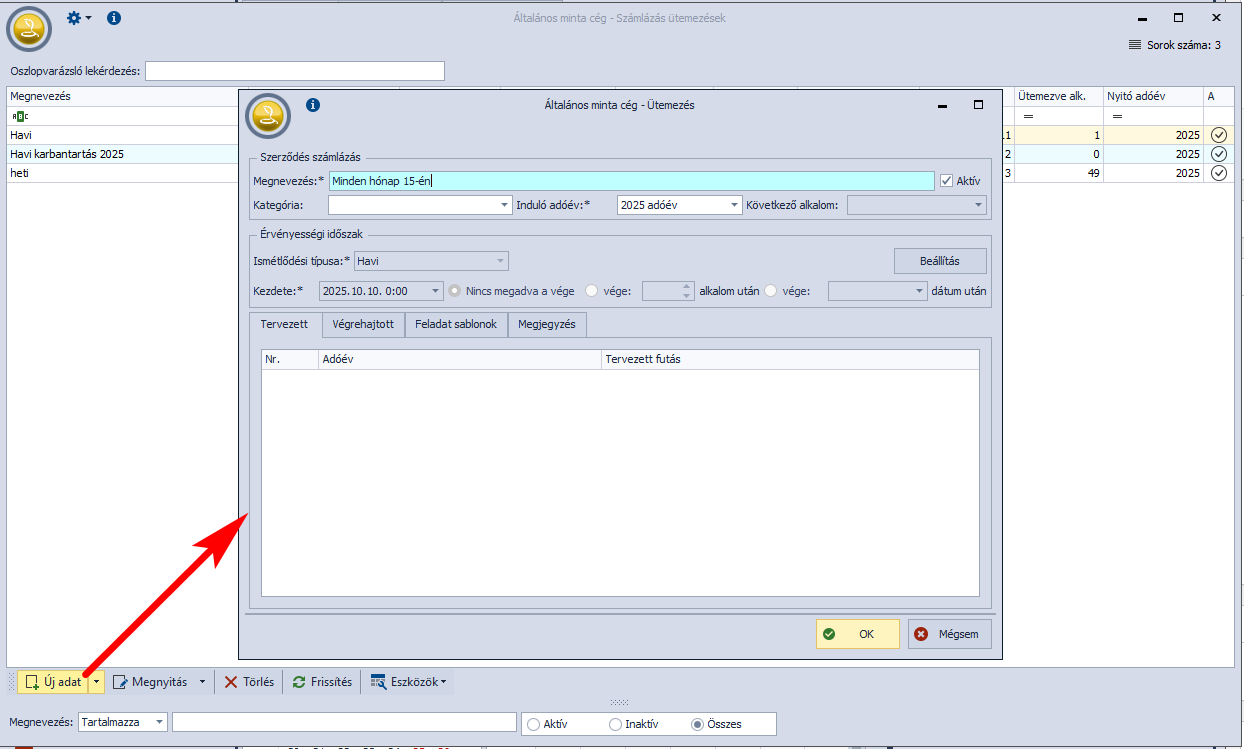Uncheck the Aktív checkbox in dialog
Viewport: 1244px width, 749px height.
point(946,181)
